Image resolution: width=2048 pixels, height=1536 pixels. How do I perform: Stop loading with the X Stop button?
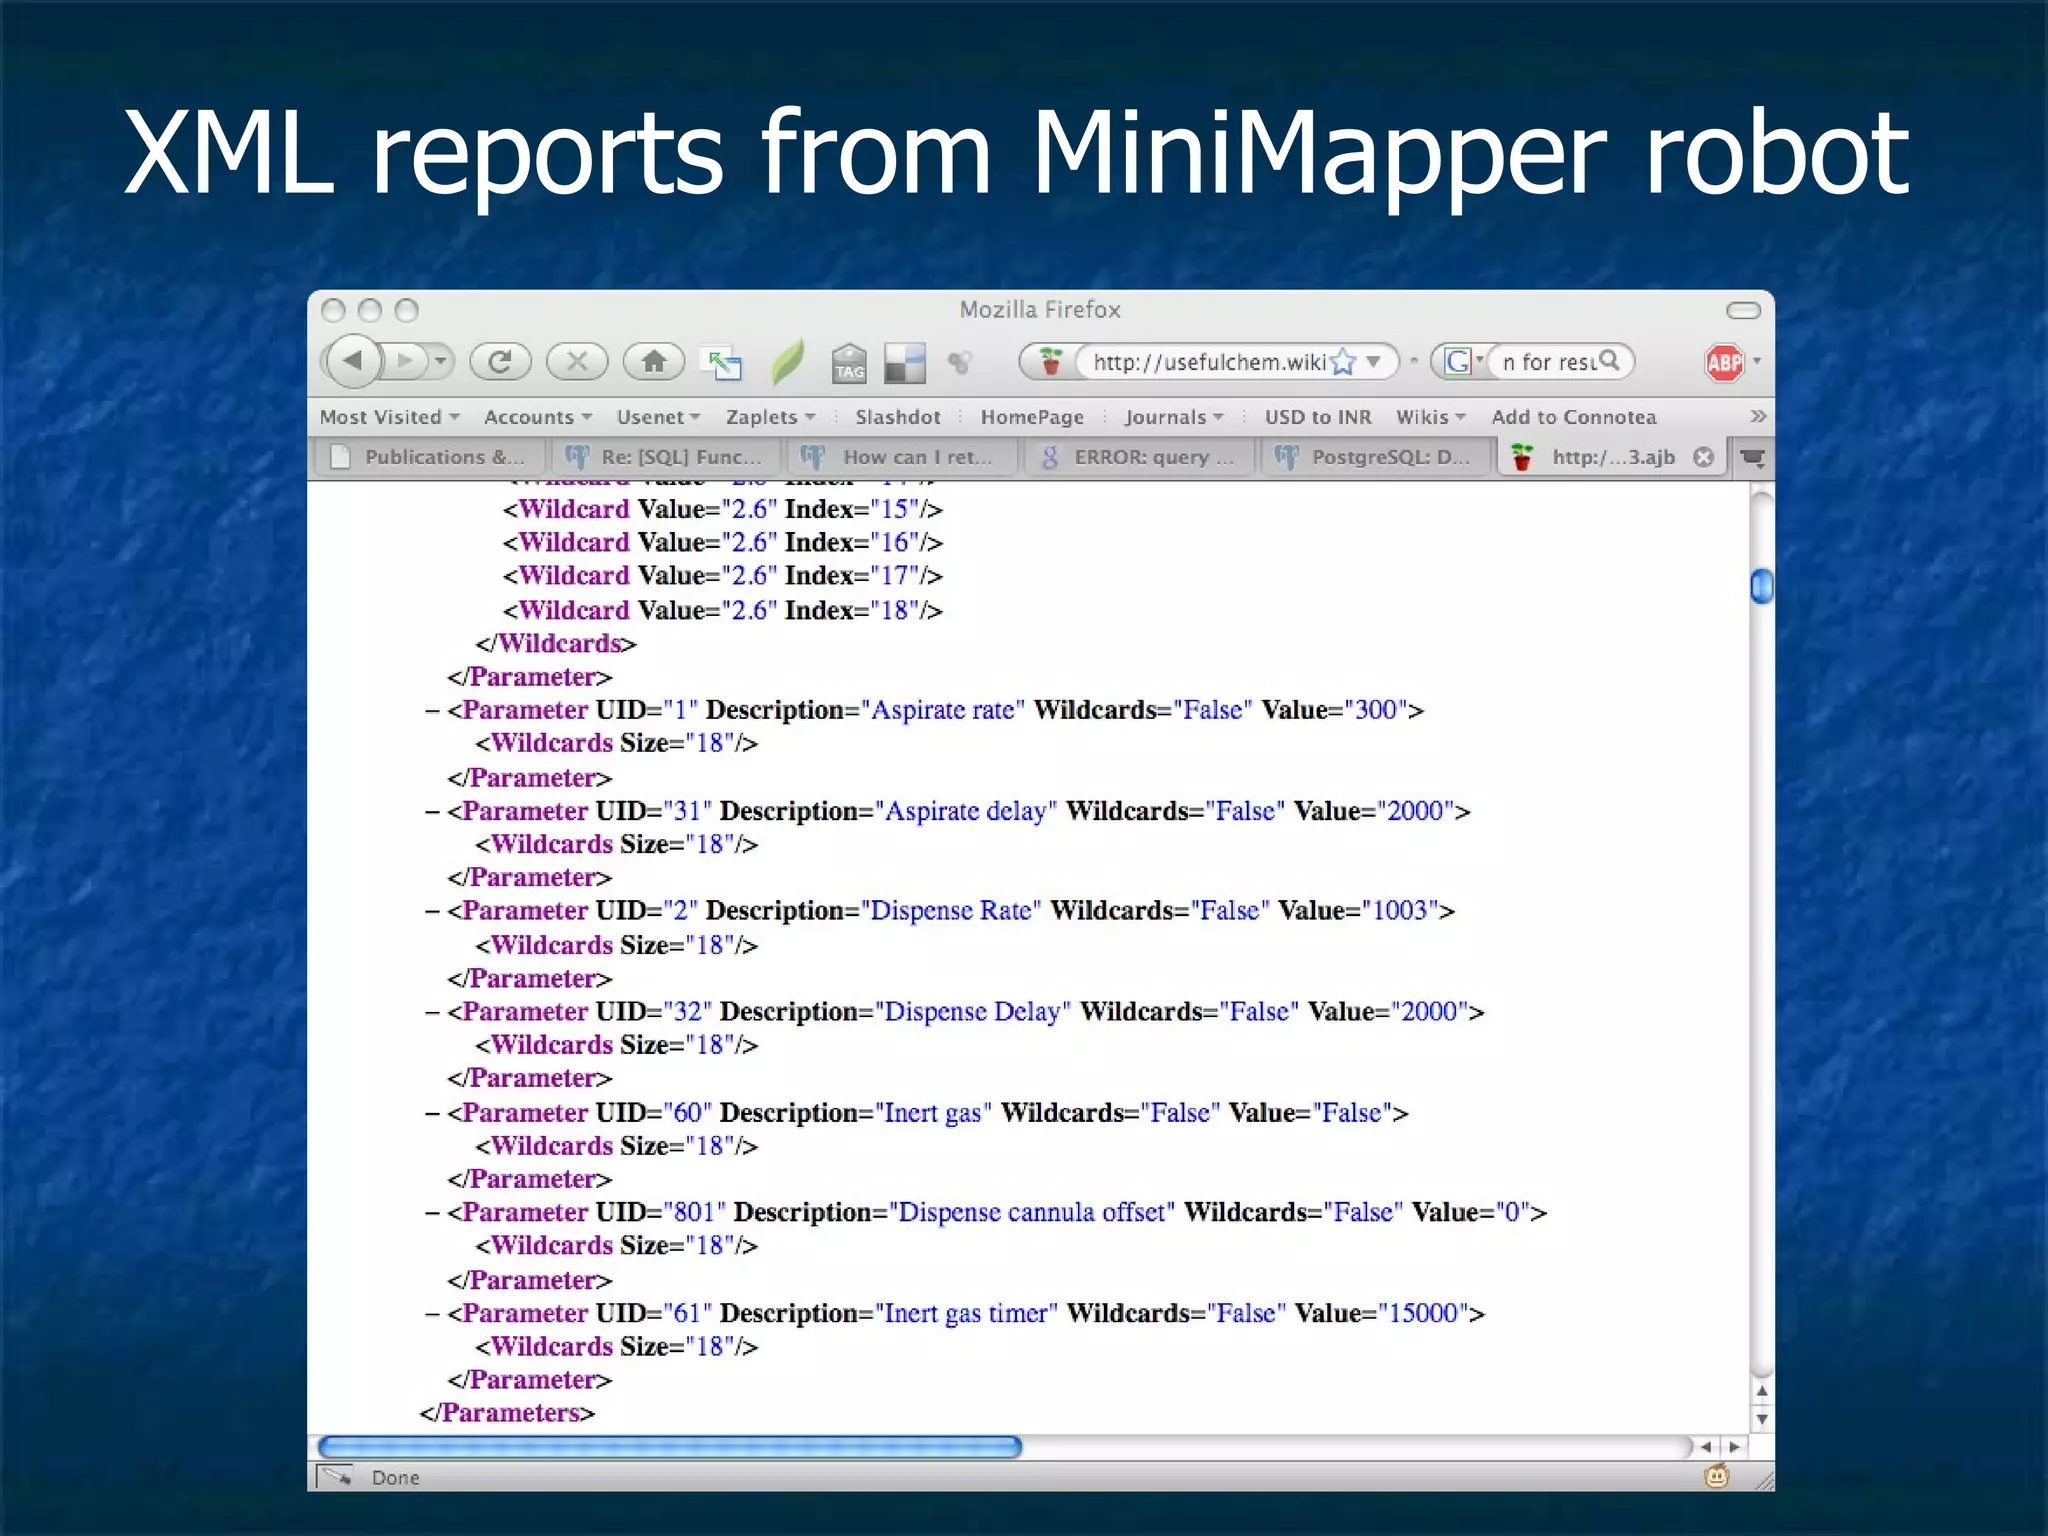point(577,361)
